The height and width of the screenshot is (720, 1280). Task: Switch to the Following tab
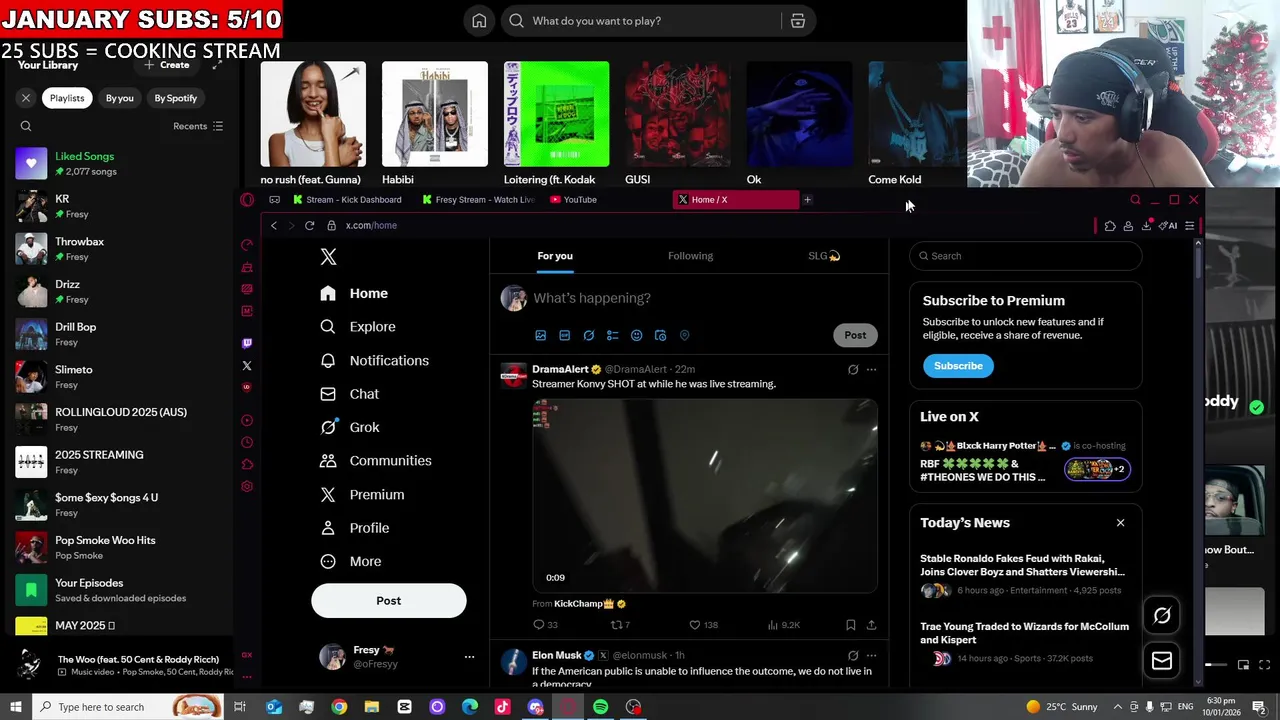[690, 256]
